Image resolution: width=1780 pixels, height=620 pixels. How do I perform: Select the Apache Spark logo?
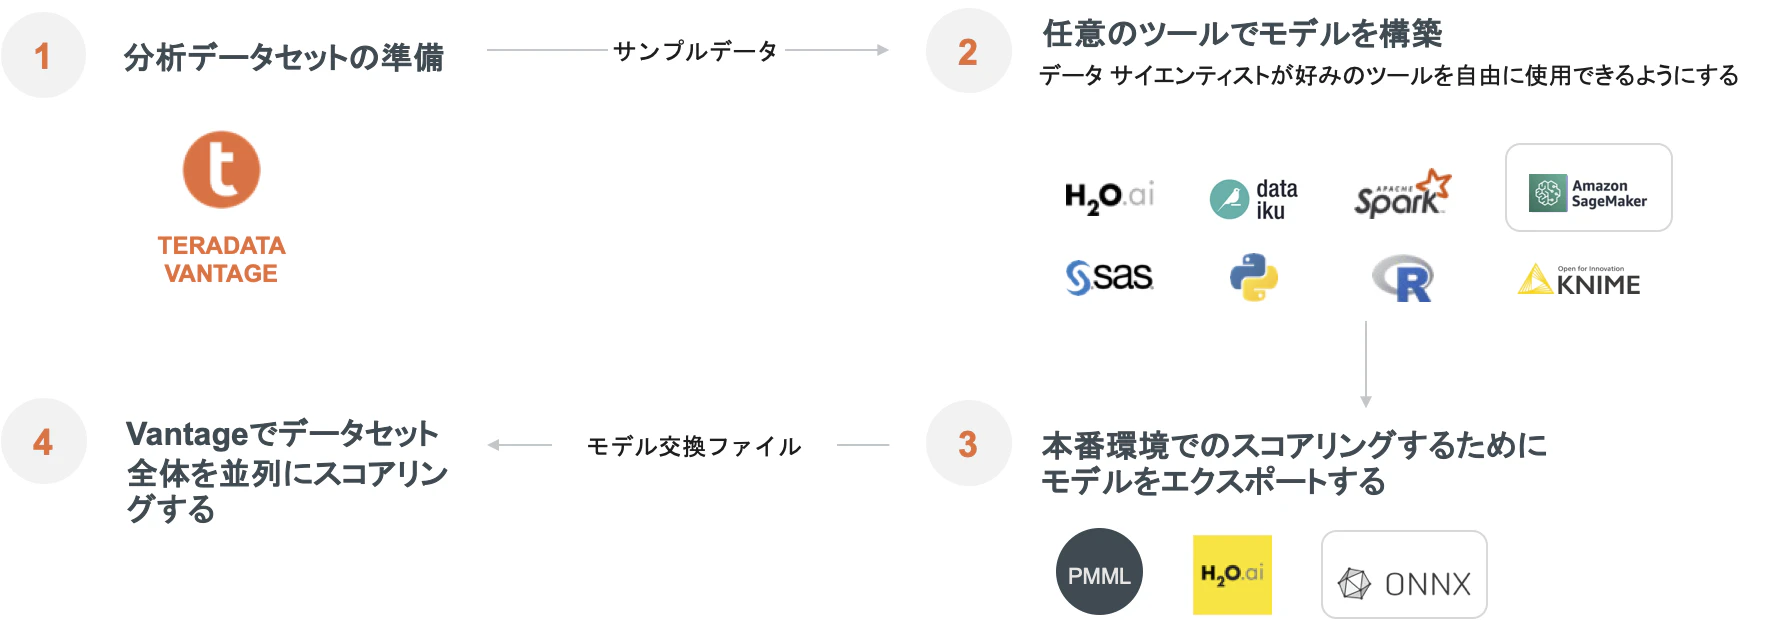(1402, 193)
